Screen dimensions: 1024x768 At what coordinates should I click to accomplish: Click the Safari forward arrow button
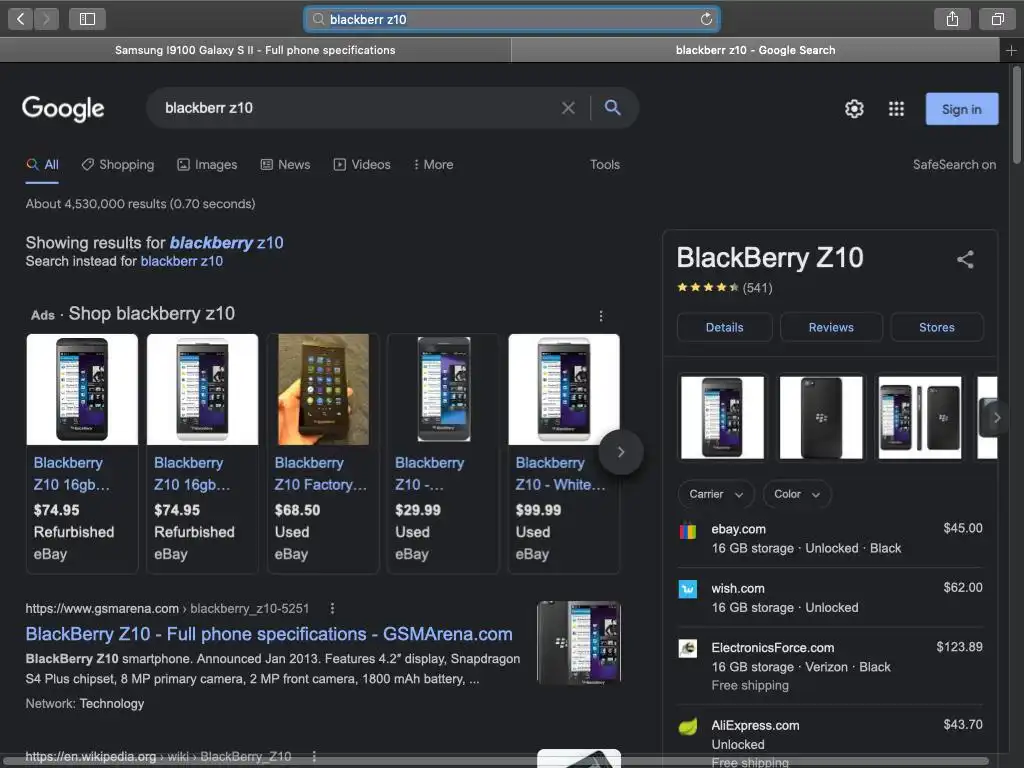pos(46,19)
